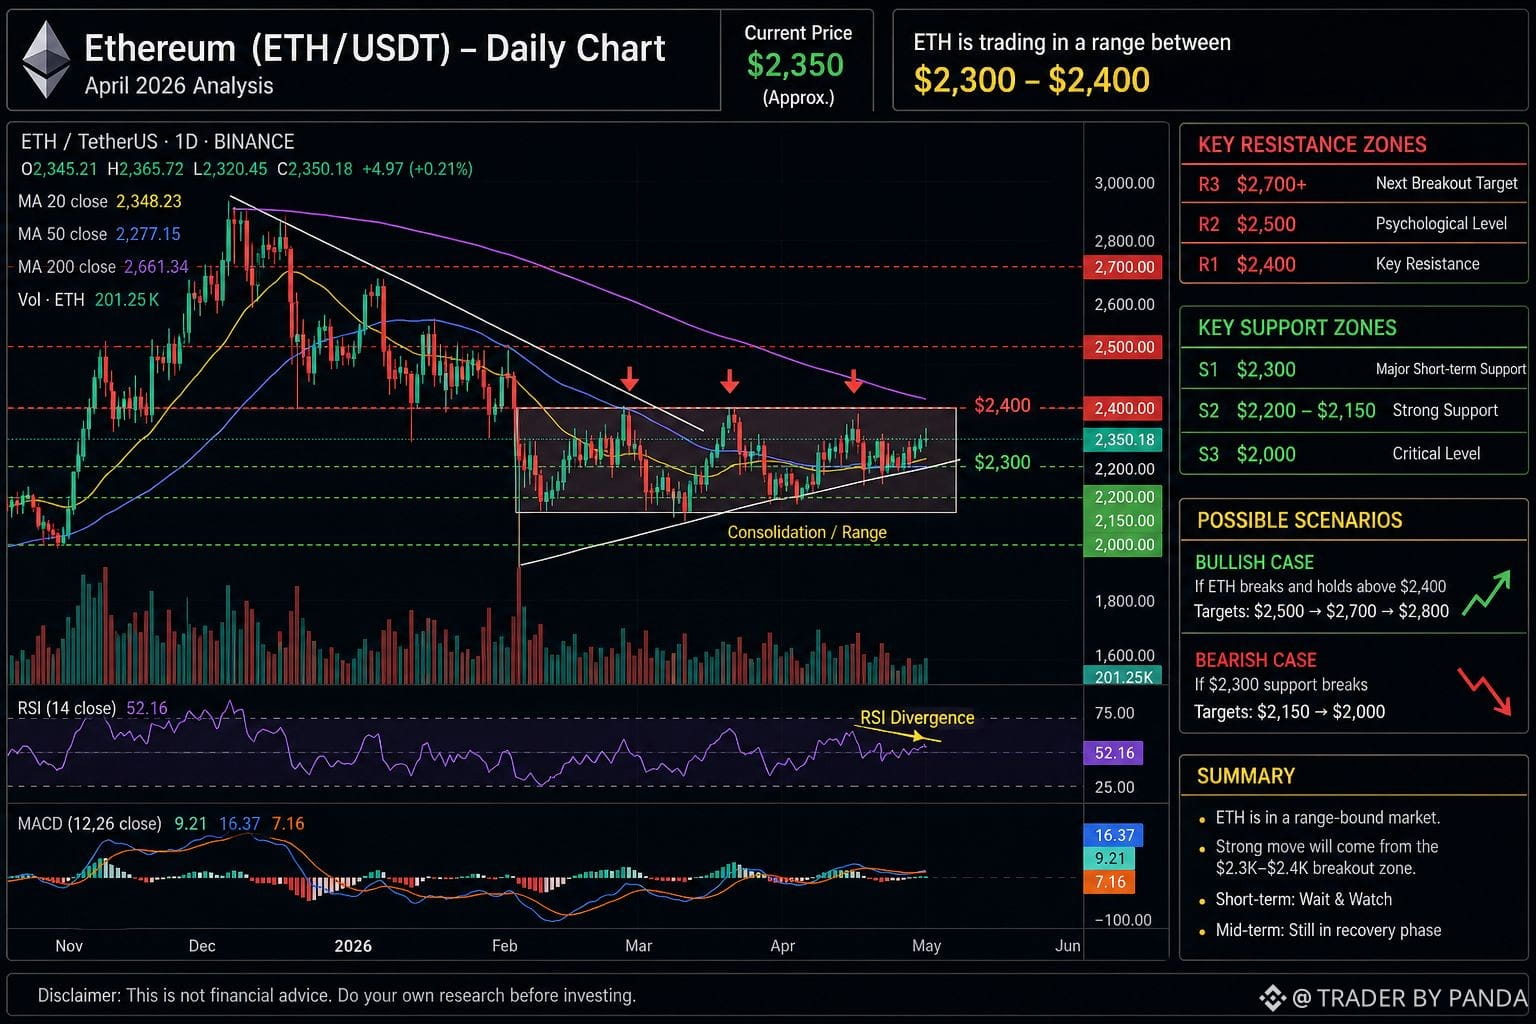Click the 'April 2026 Analysis' subtitle
Image resolution: width=1536 pixels, height=1024 pixels.
(179, 86)
